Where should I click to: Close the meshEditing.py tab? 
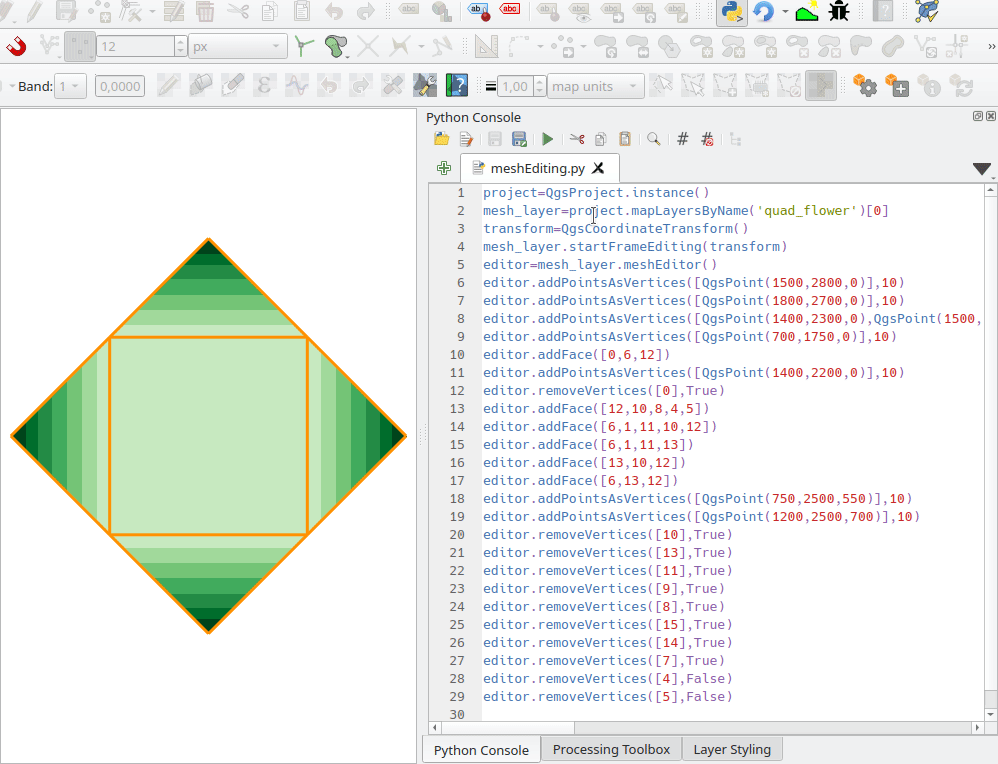[x=599, y=169]
